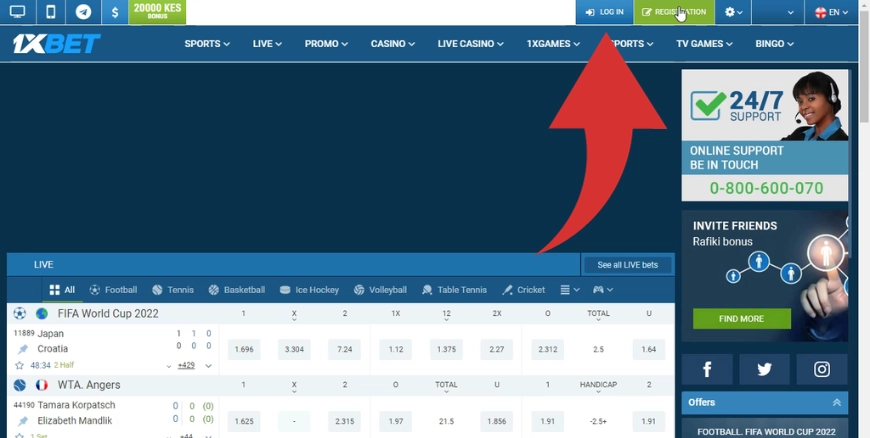Filter live events by Table Tennis
This screenshot has width=870, height=438.
coord(454,290)
